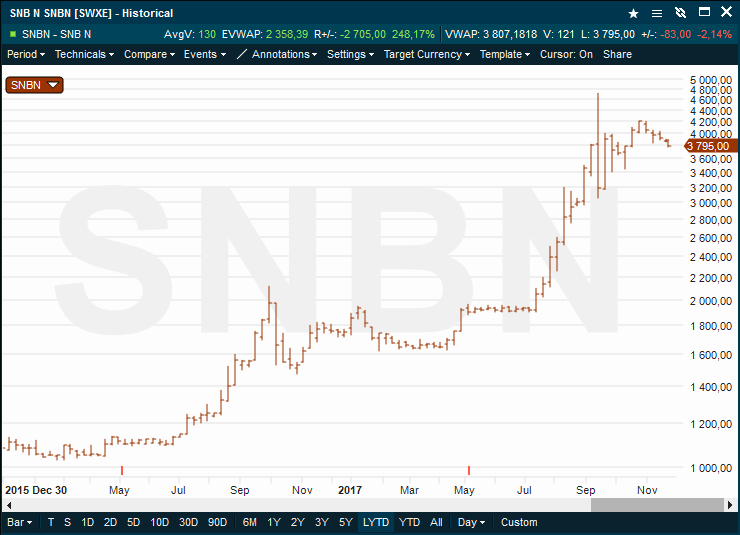The image size is (740, 535).
Task: Open the Target Currency dropdown
Action: coord(427,54)
